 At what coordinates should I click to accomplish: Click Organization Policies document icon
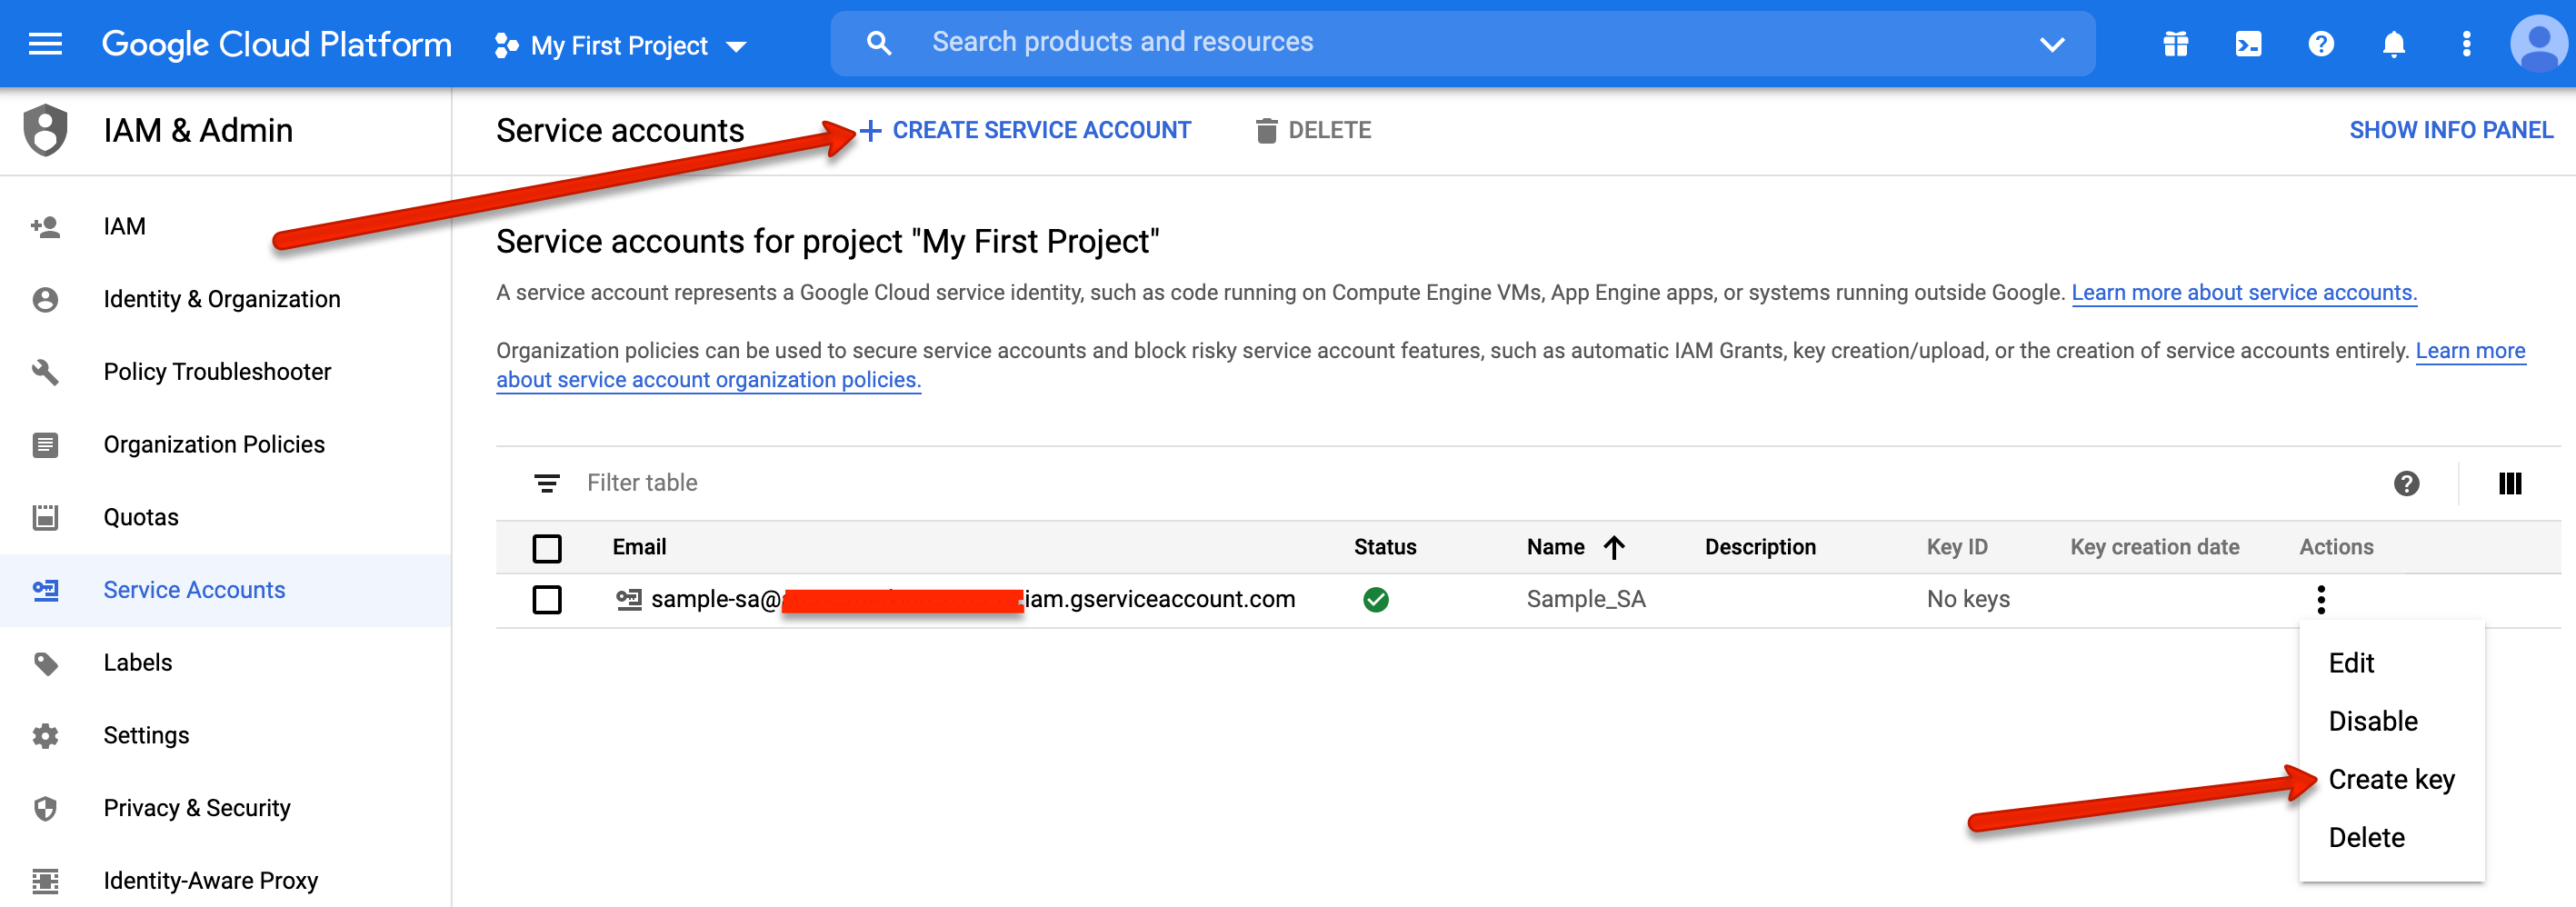coord(45,445)
